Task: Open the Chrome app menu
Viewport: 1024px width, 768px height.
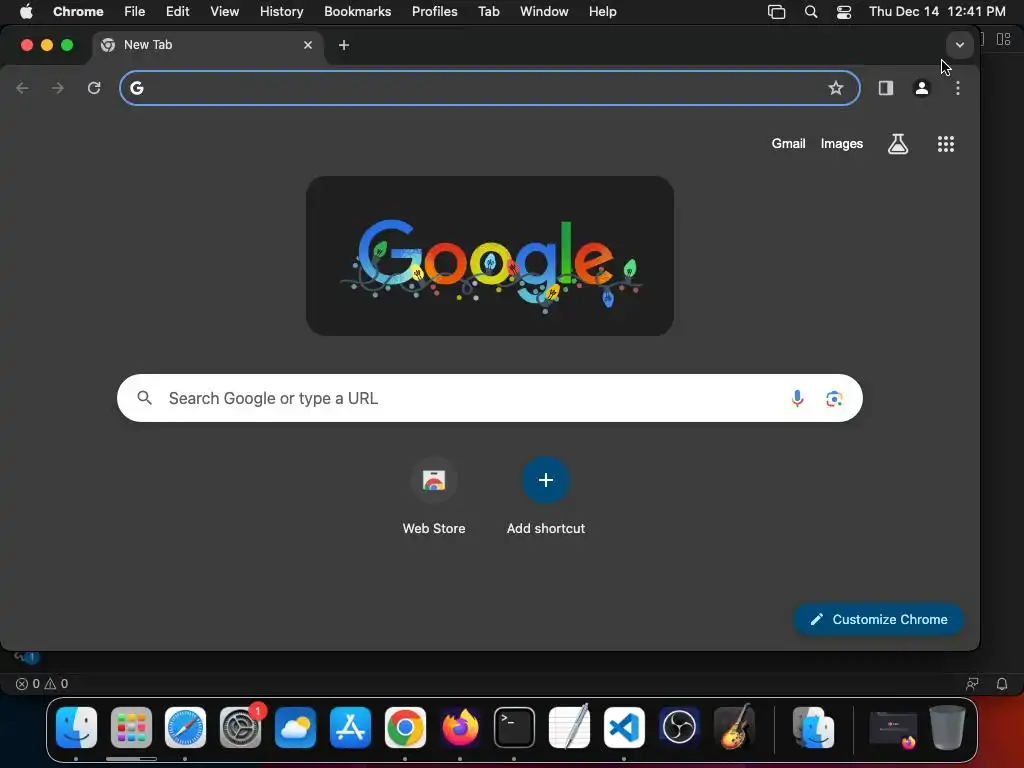Action: point(78,12)
